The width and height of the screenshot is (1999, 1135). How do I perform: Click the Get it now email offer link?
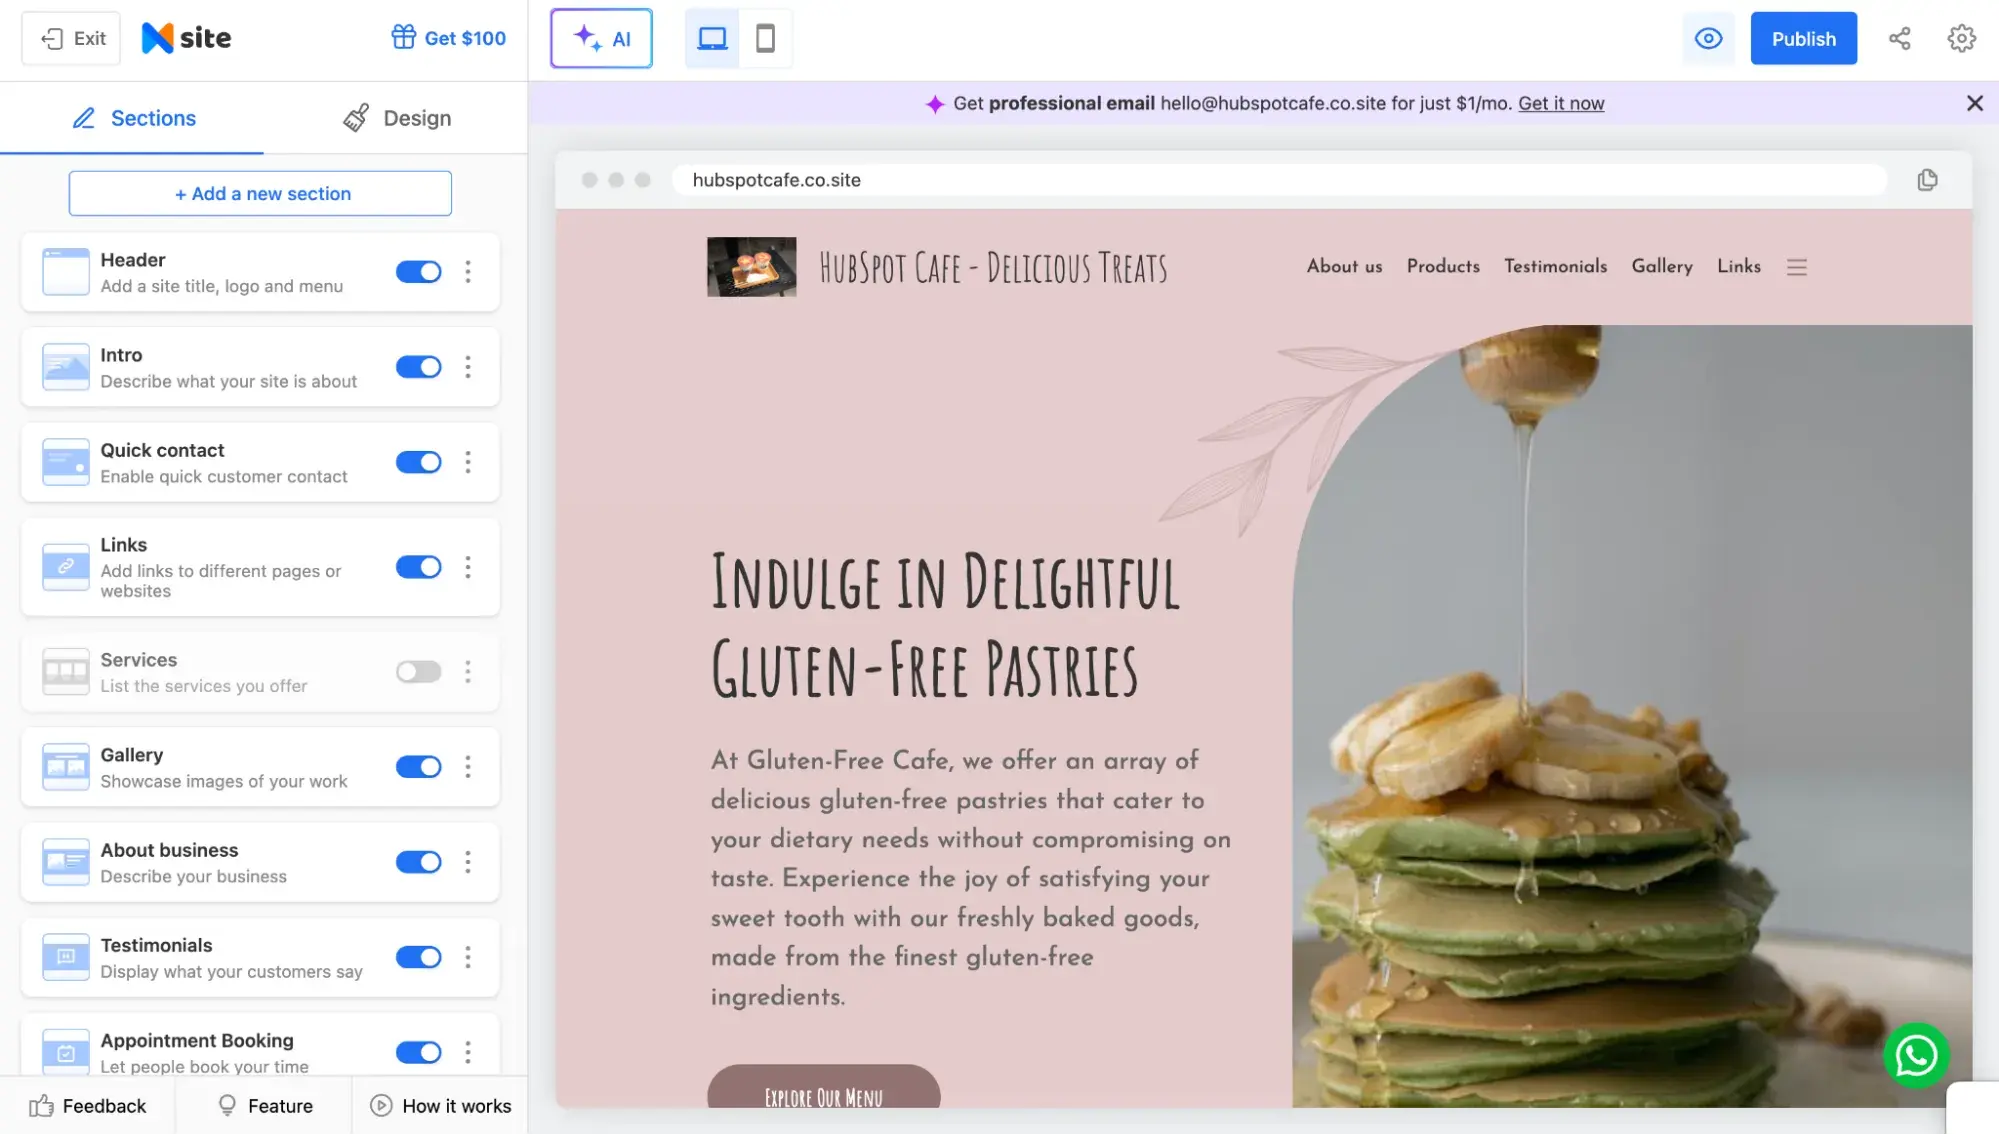[1561, 103]
